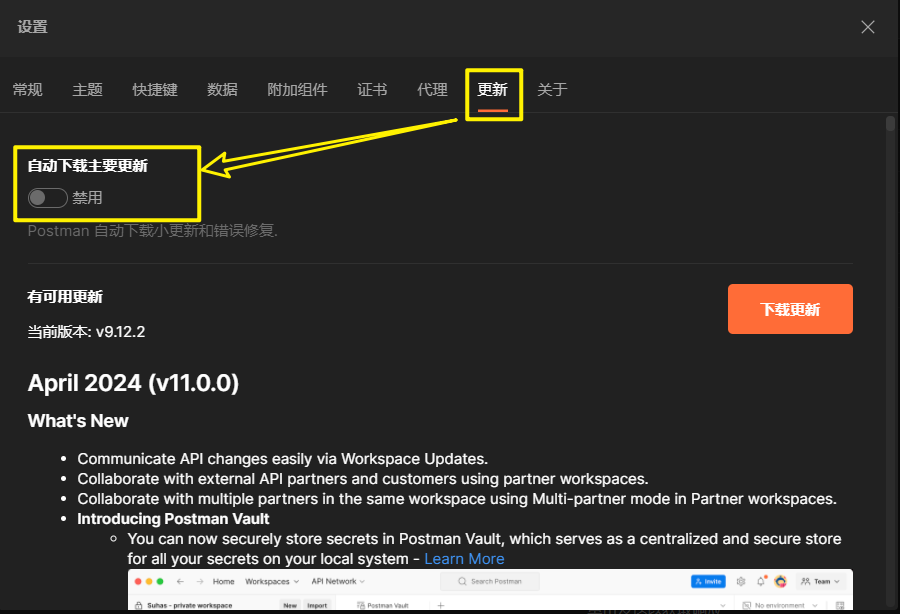Click the 更新 tab
900x614 pixels.
coord(492,90)
